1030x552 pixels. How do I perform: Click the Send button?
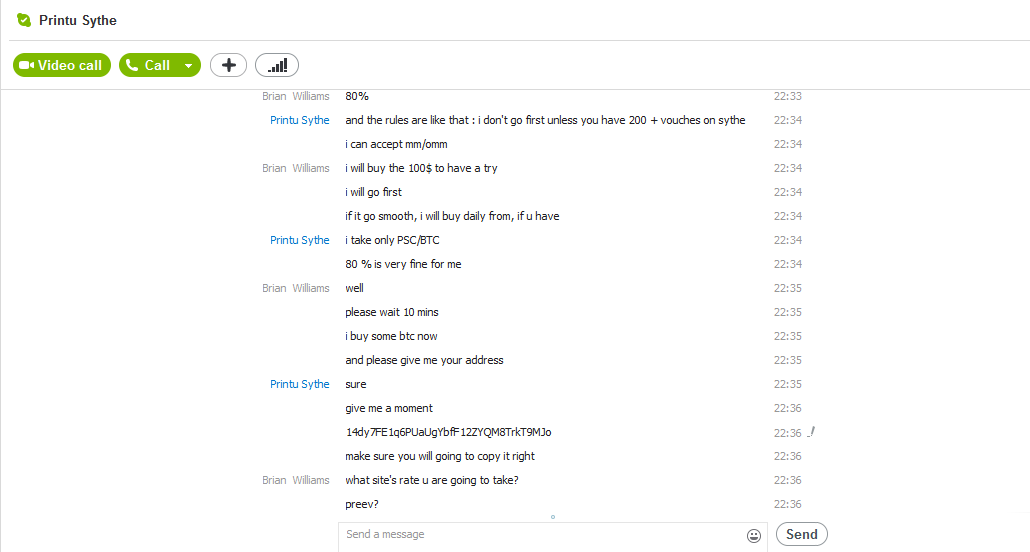pos(801,534)
